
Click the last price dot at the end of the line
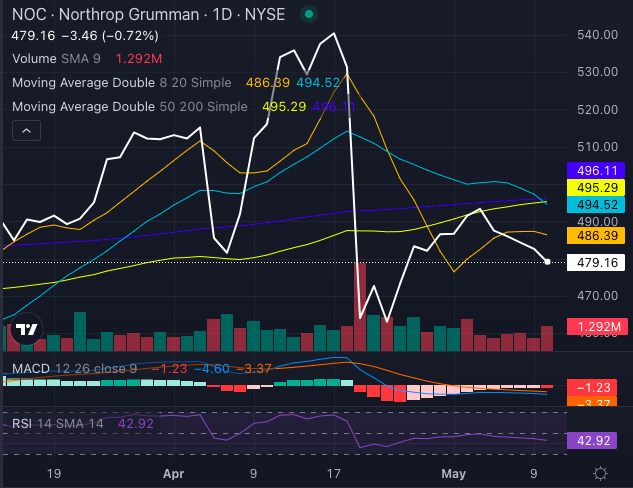coord(547,262)
